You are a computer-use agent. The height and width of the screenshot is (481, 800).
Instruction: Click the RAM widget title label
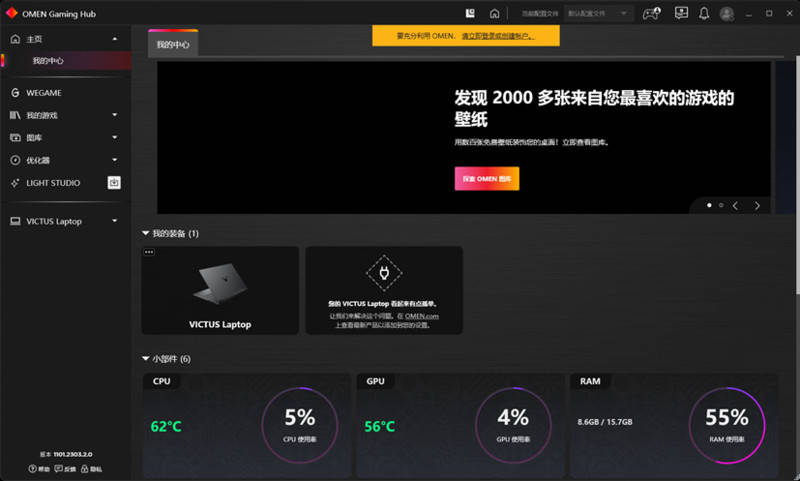590,381
